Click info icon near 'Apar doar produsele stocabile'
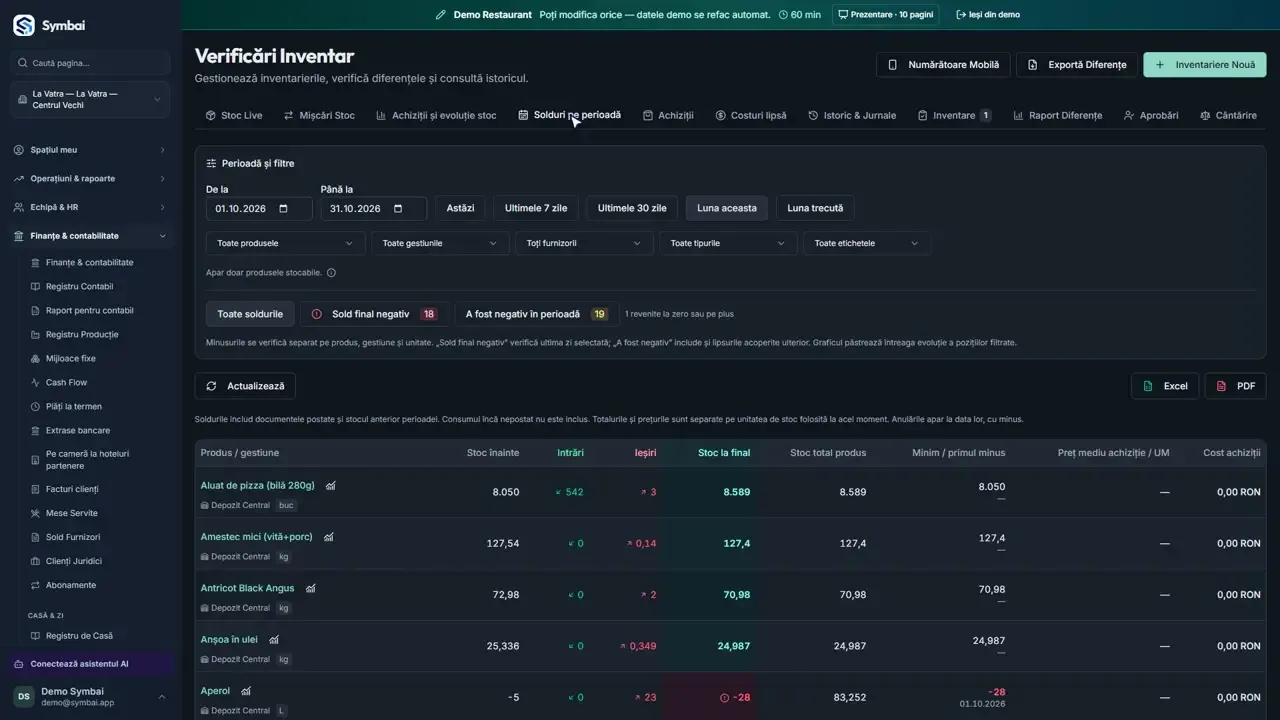 (x=331, y=272)
